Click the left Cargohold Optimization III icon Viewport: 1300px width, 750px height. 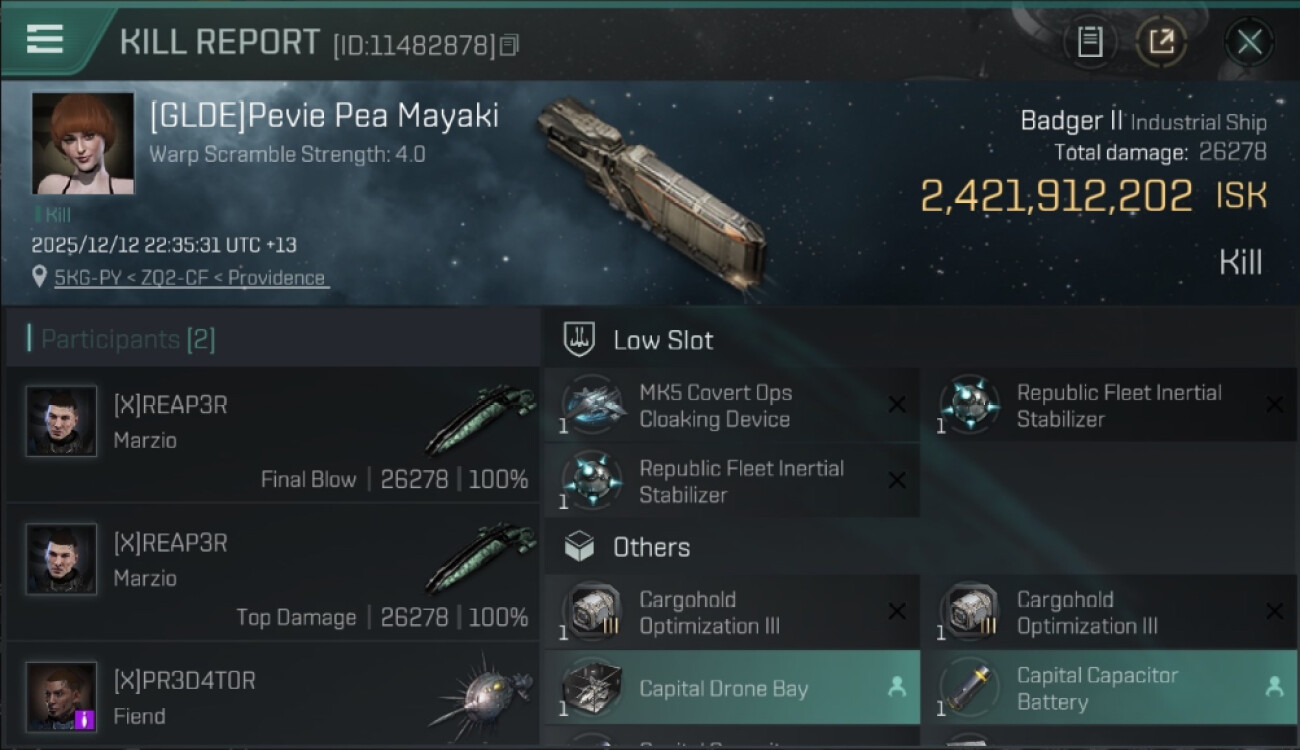[x=593, y=612]
